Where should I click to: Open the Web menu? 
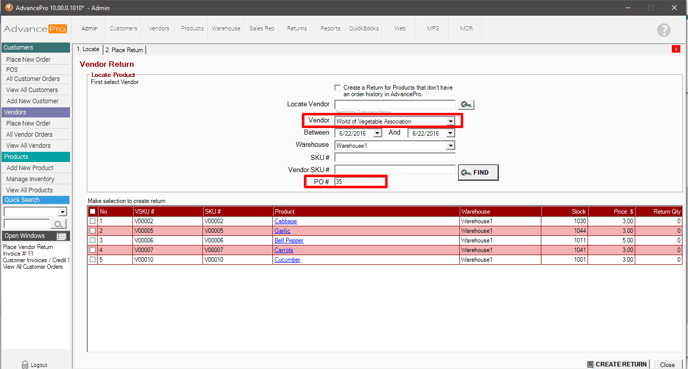pos(400,29)
